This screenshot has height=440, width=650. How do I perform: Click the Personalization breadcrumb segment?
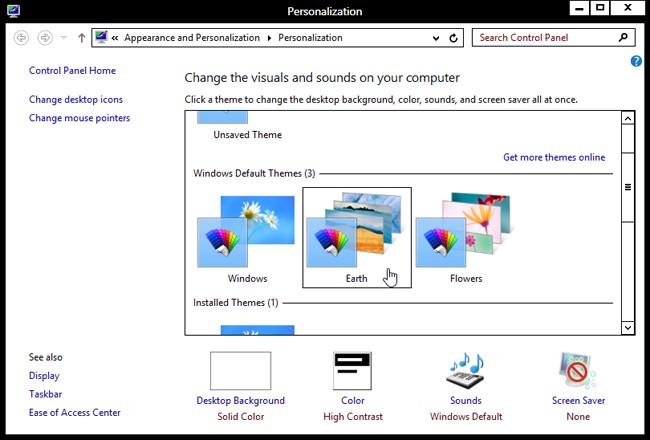click(x=310, y=38)
